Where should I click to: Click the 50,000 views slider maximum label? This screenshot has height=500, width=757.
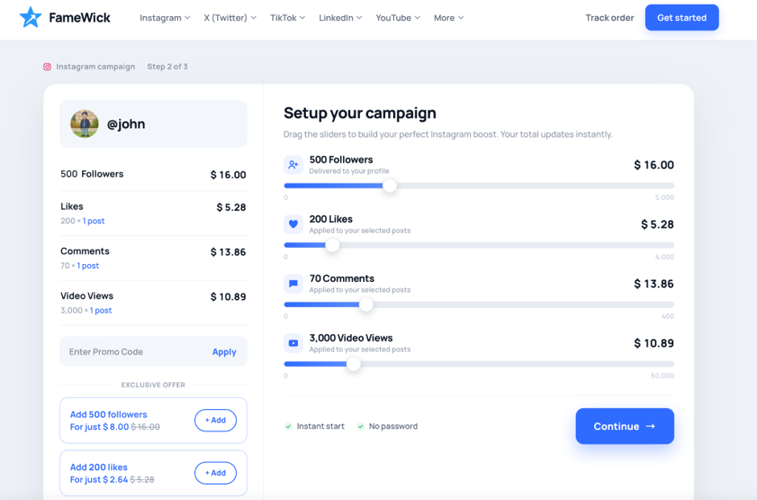click(x=662, y=375)
